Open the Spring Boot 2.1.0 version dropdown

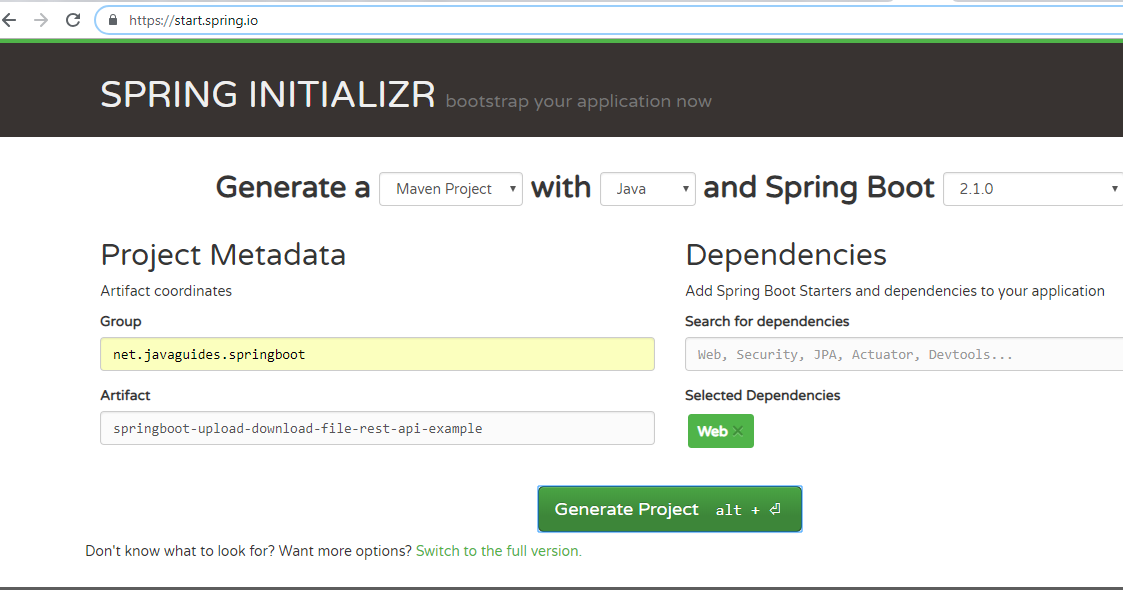pyautogui.click(x=1032, y=188)
